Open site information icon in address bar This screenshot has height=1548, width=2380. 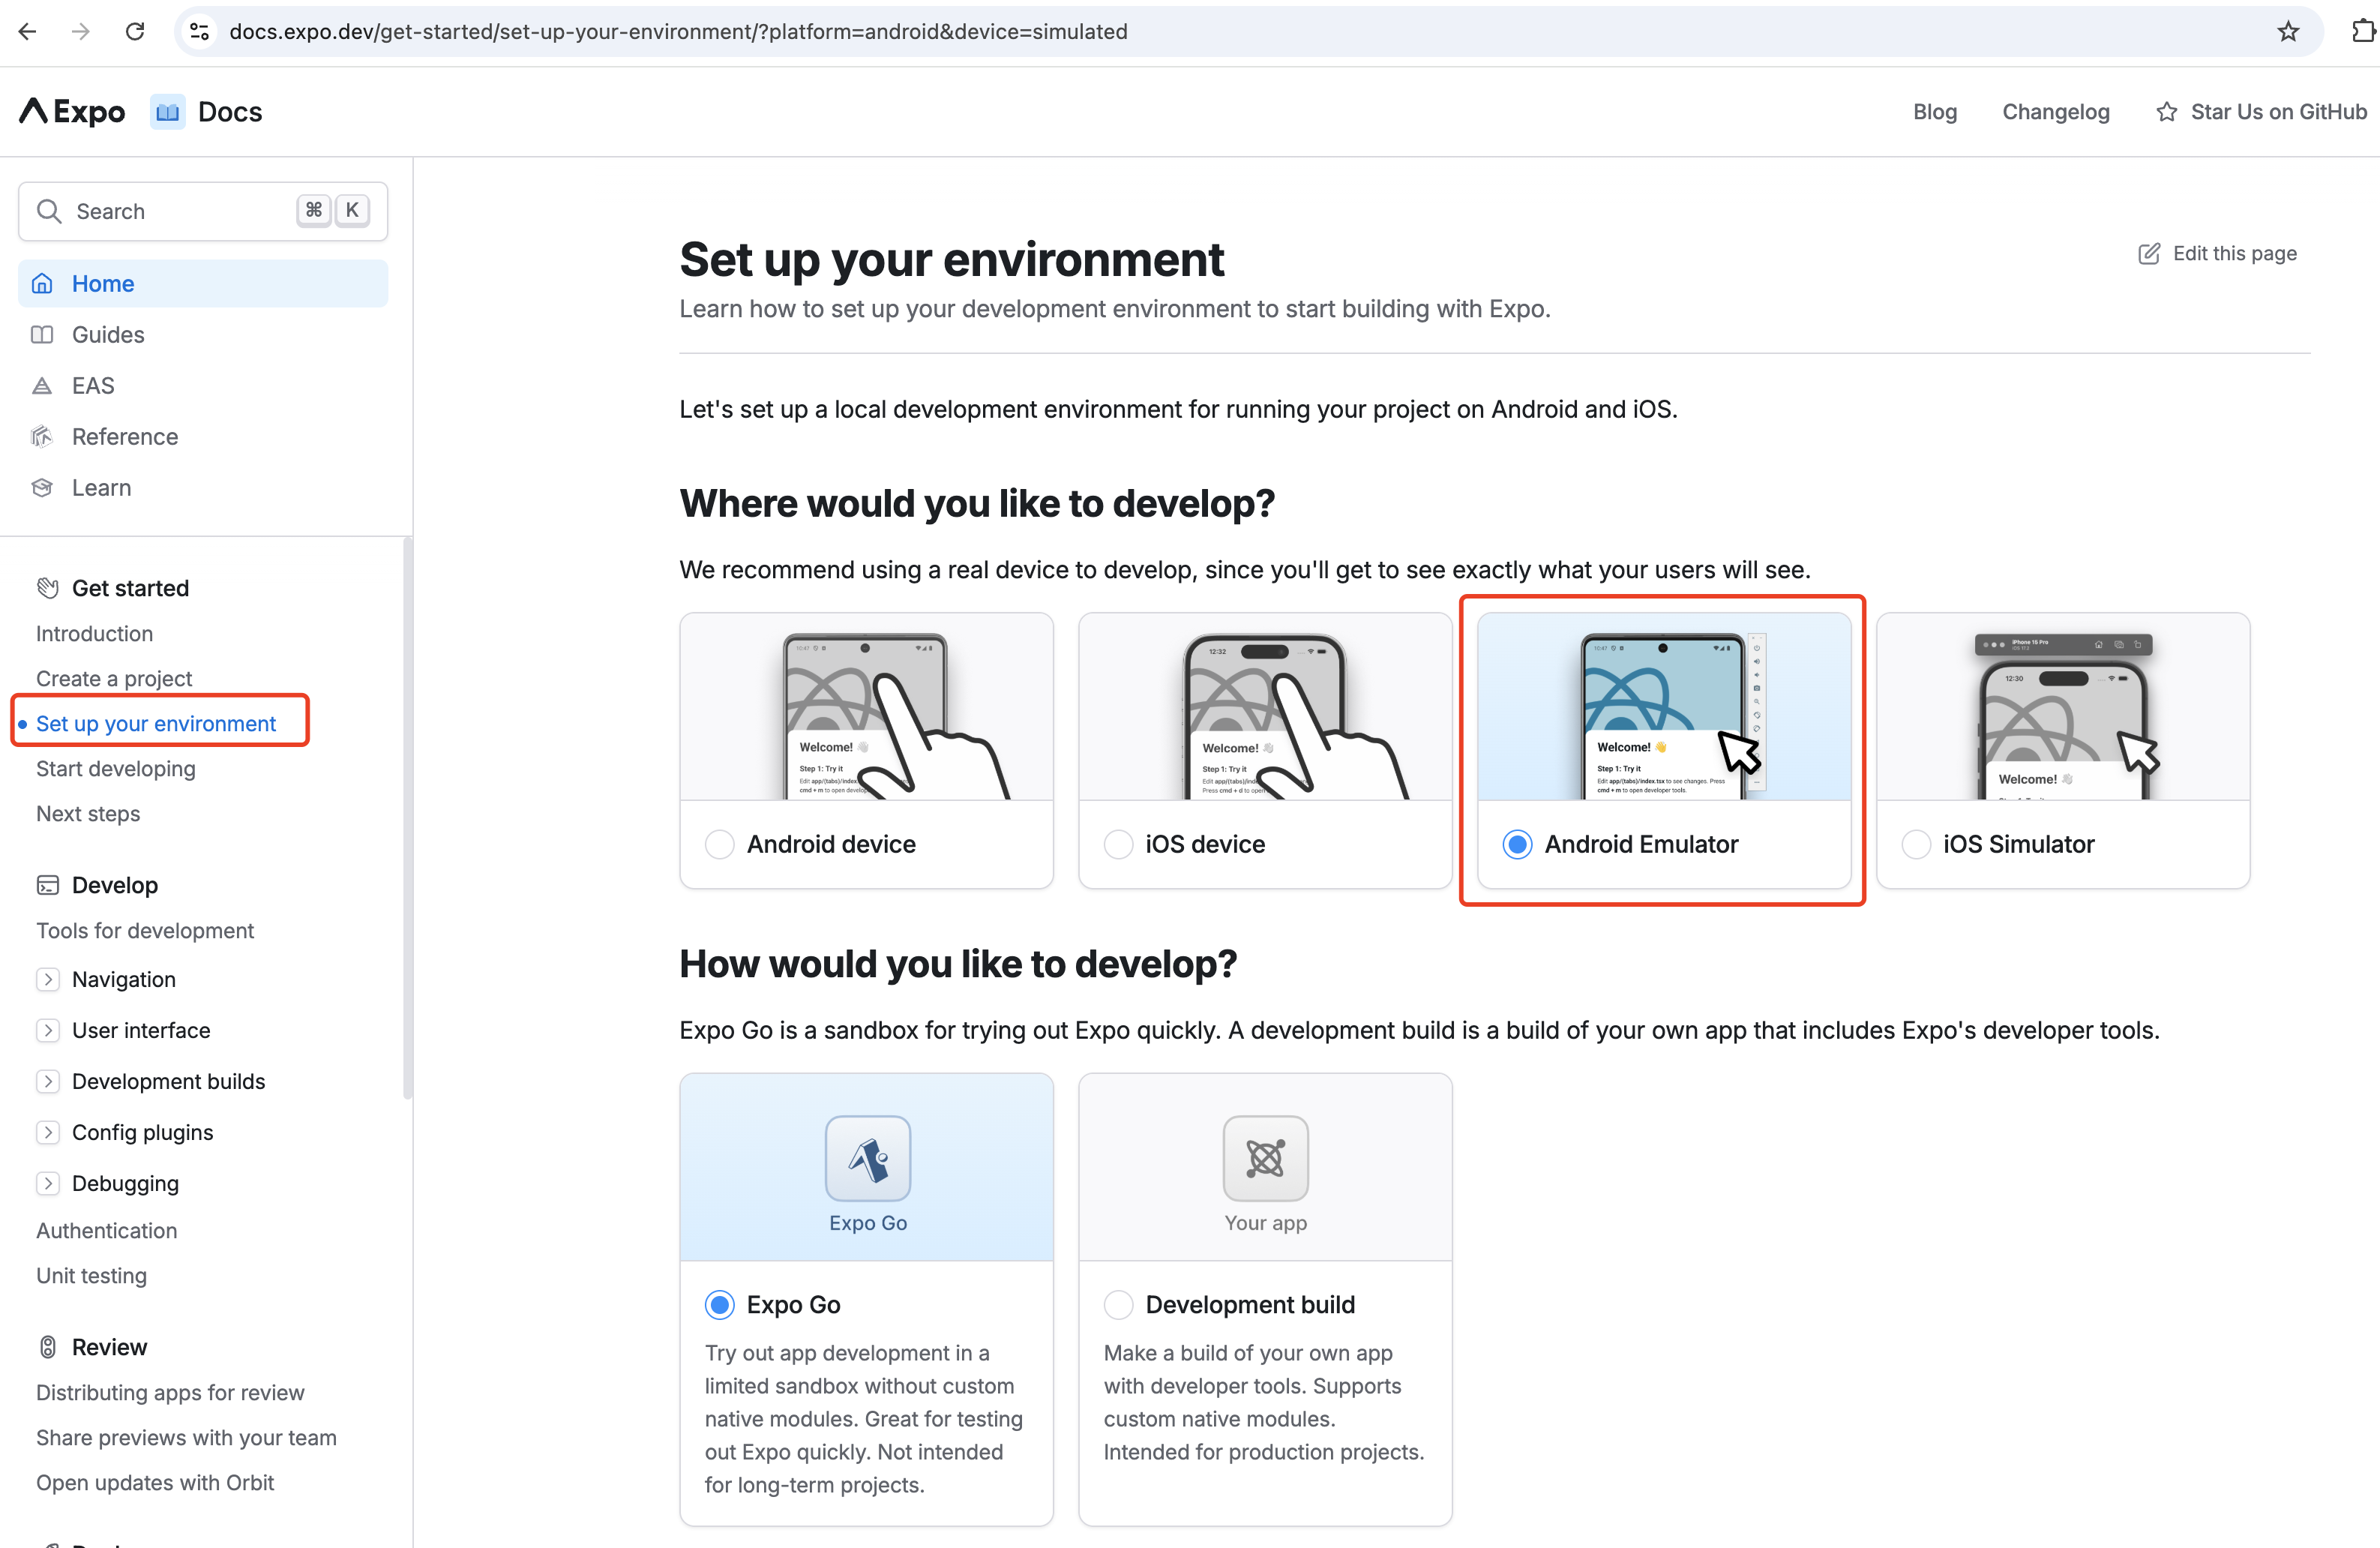200,32
